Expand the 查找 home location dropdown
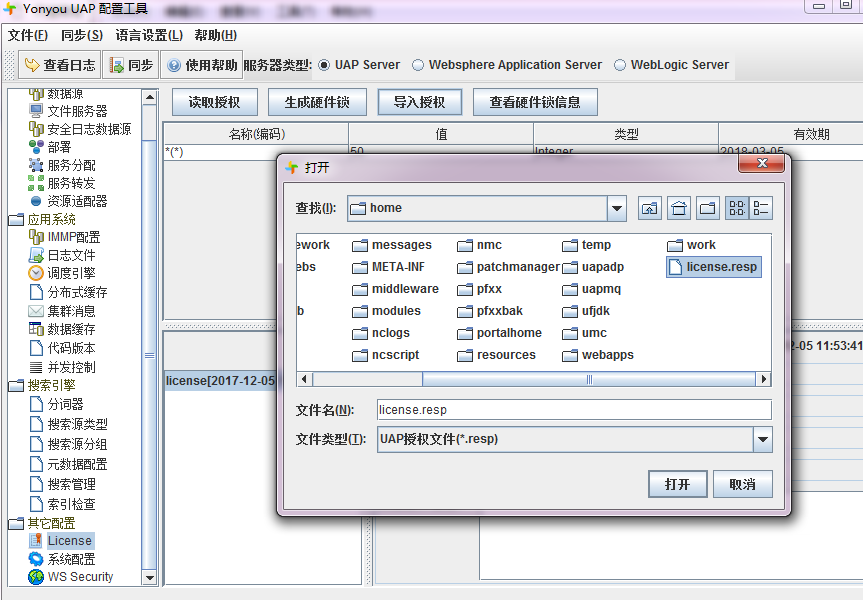This screenshot has width=863, height=600. click(x=617, y=209)
